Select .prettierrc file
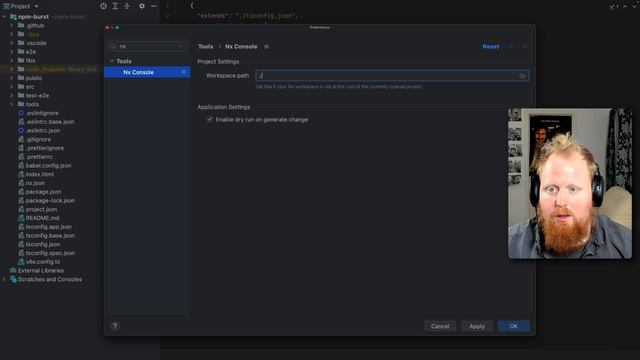The image size is (640, 360). 39,157
